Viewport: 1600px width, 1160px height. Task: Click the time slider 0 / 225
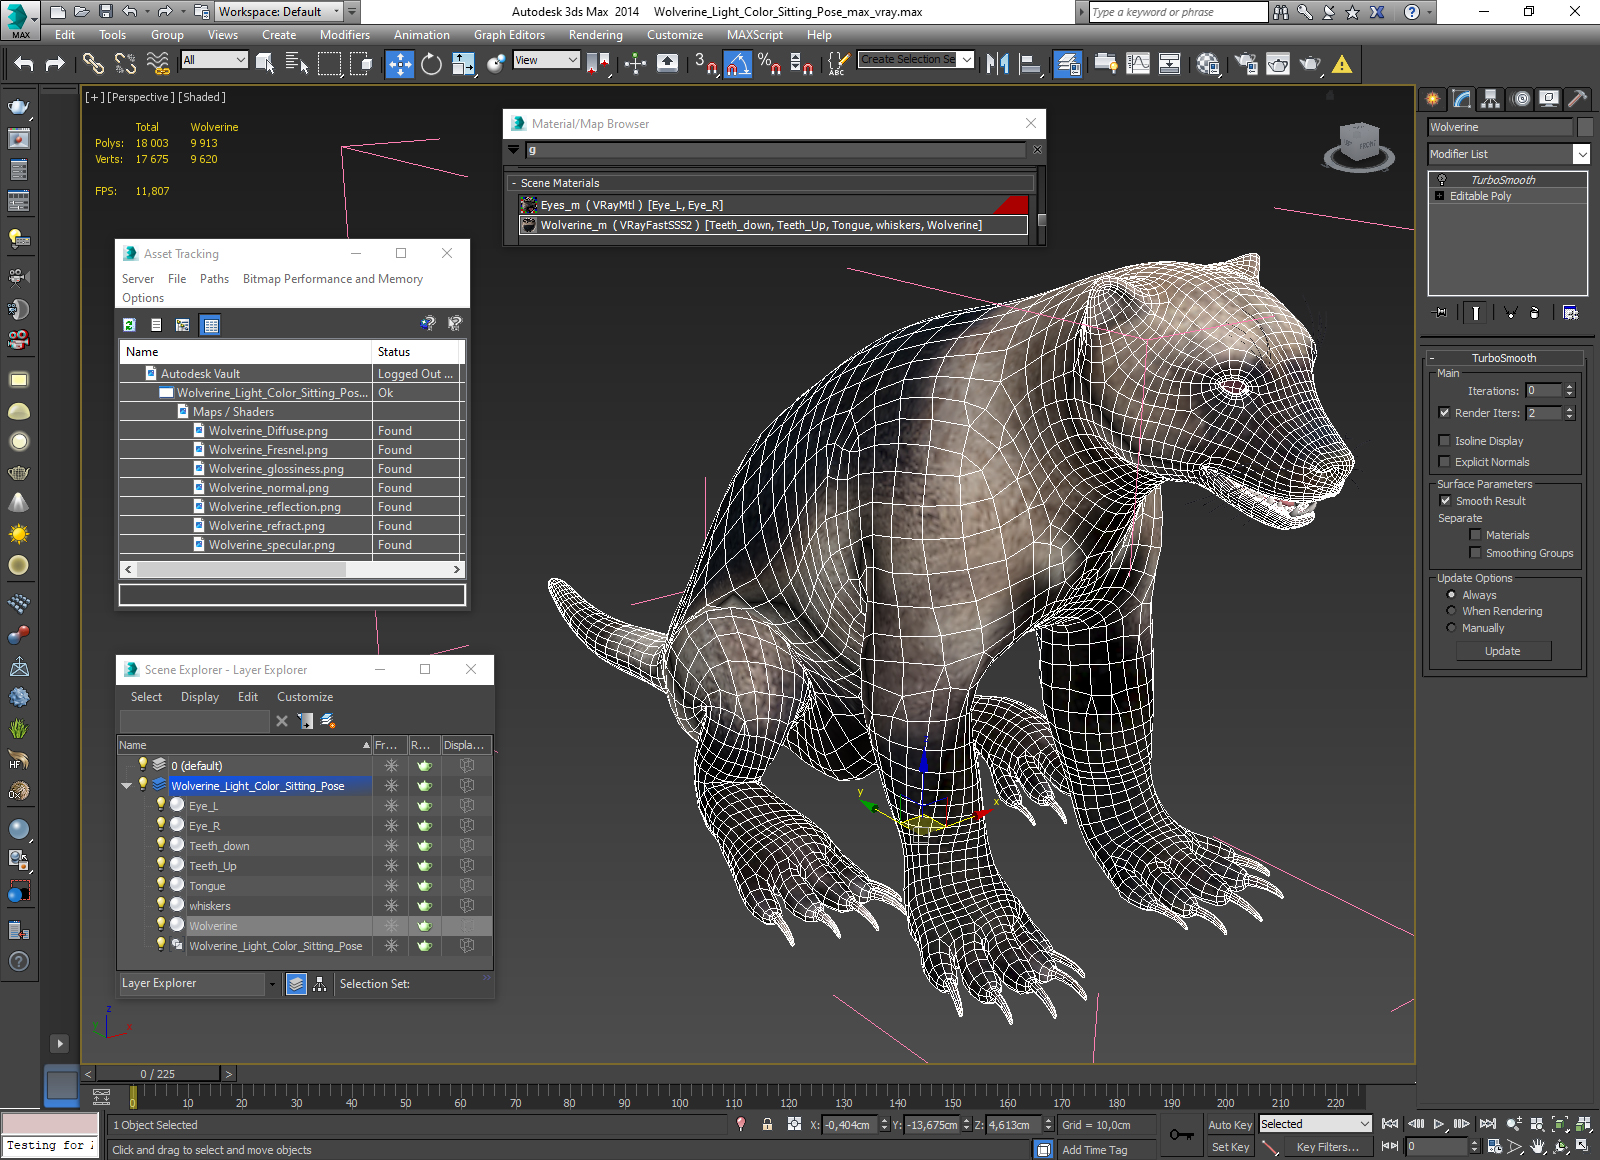coord(157,1074)
